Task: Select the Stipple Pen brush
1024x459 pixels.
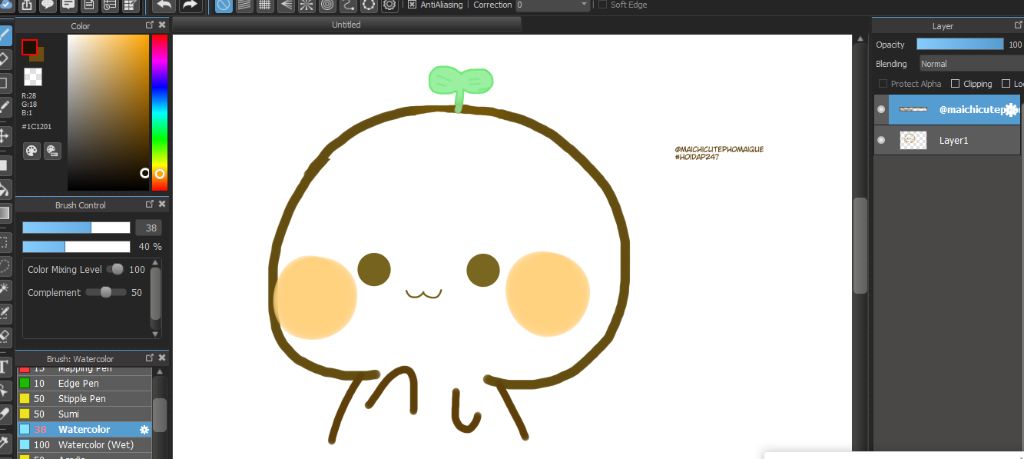Action: (x=84, y=398)
